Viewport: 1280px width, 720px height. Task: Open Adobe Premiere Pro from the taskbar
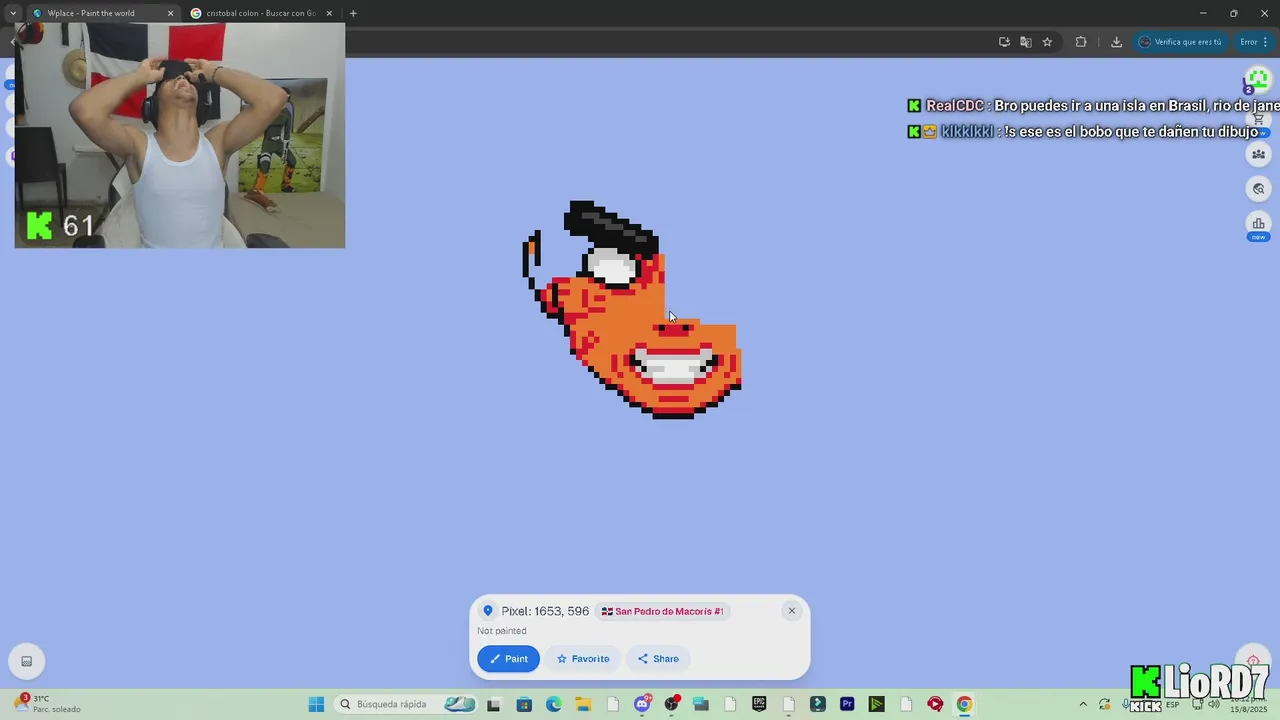pos(847,704)
